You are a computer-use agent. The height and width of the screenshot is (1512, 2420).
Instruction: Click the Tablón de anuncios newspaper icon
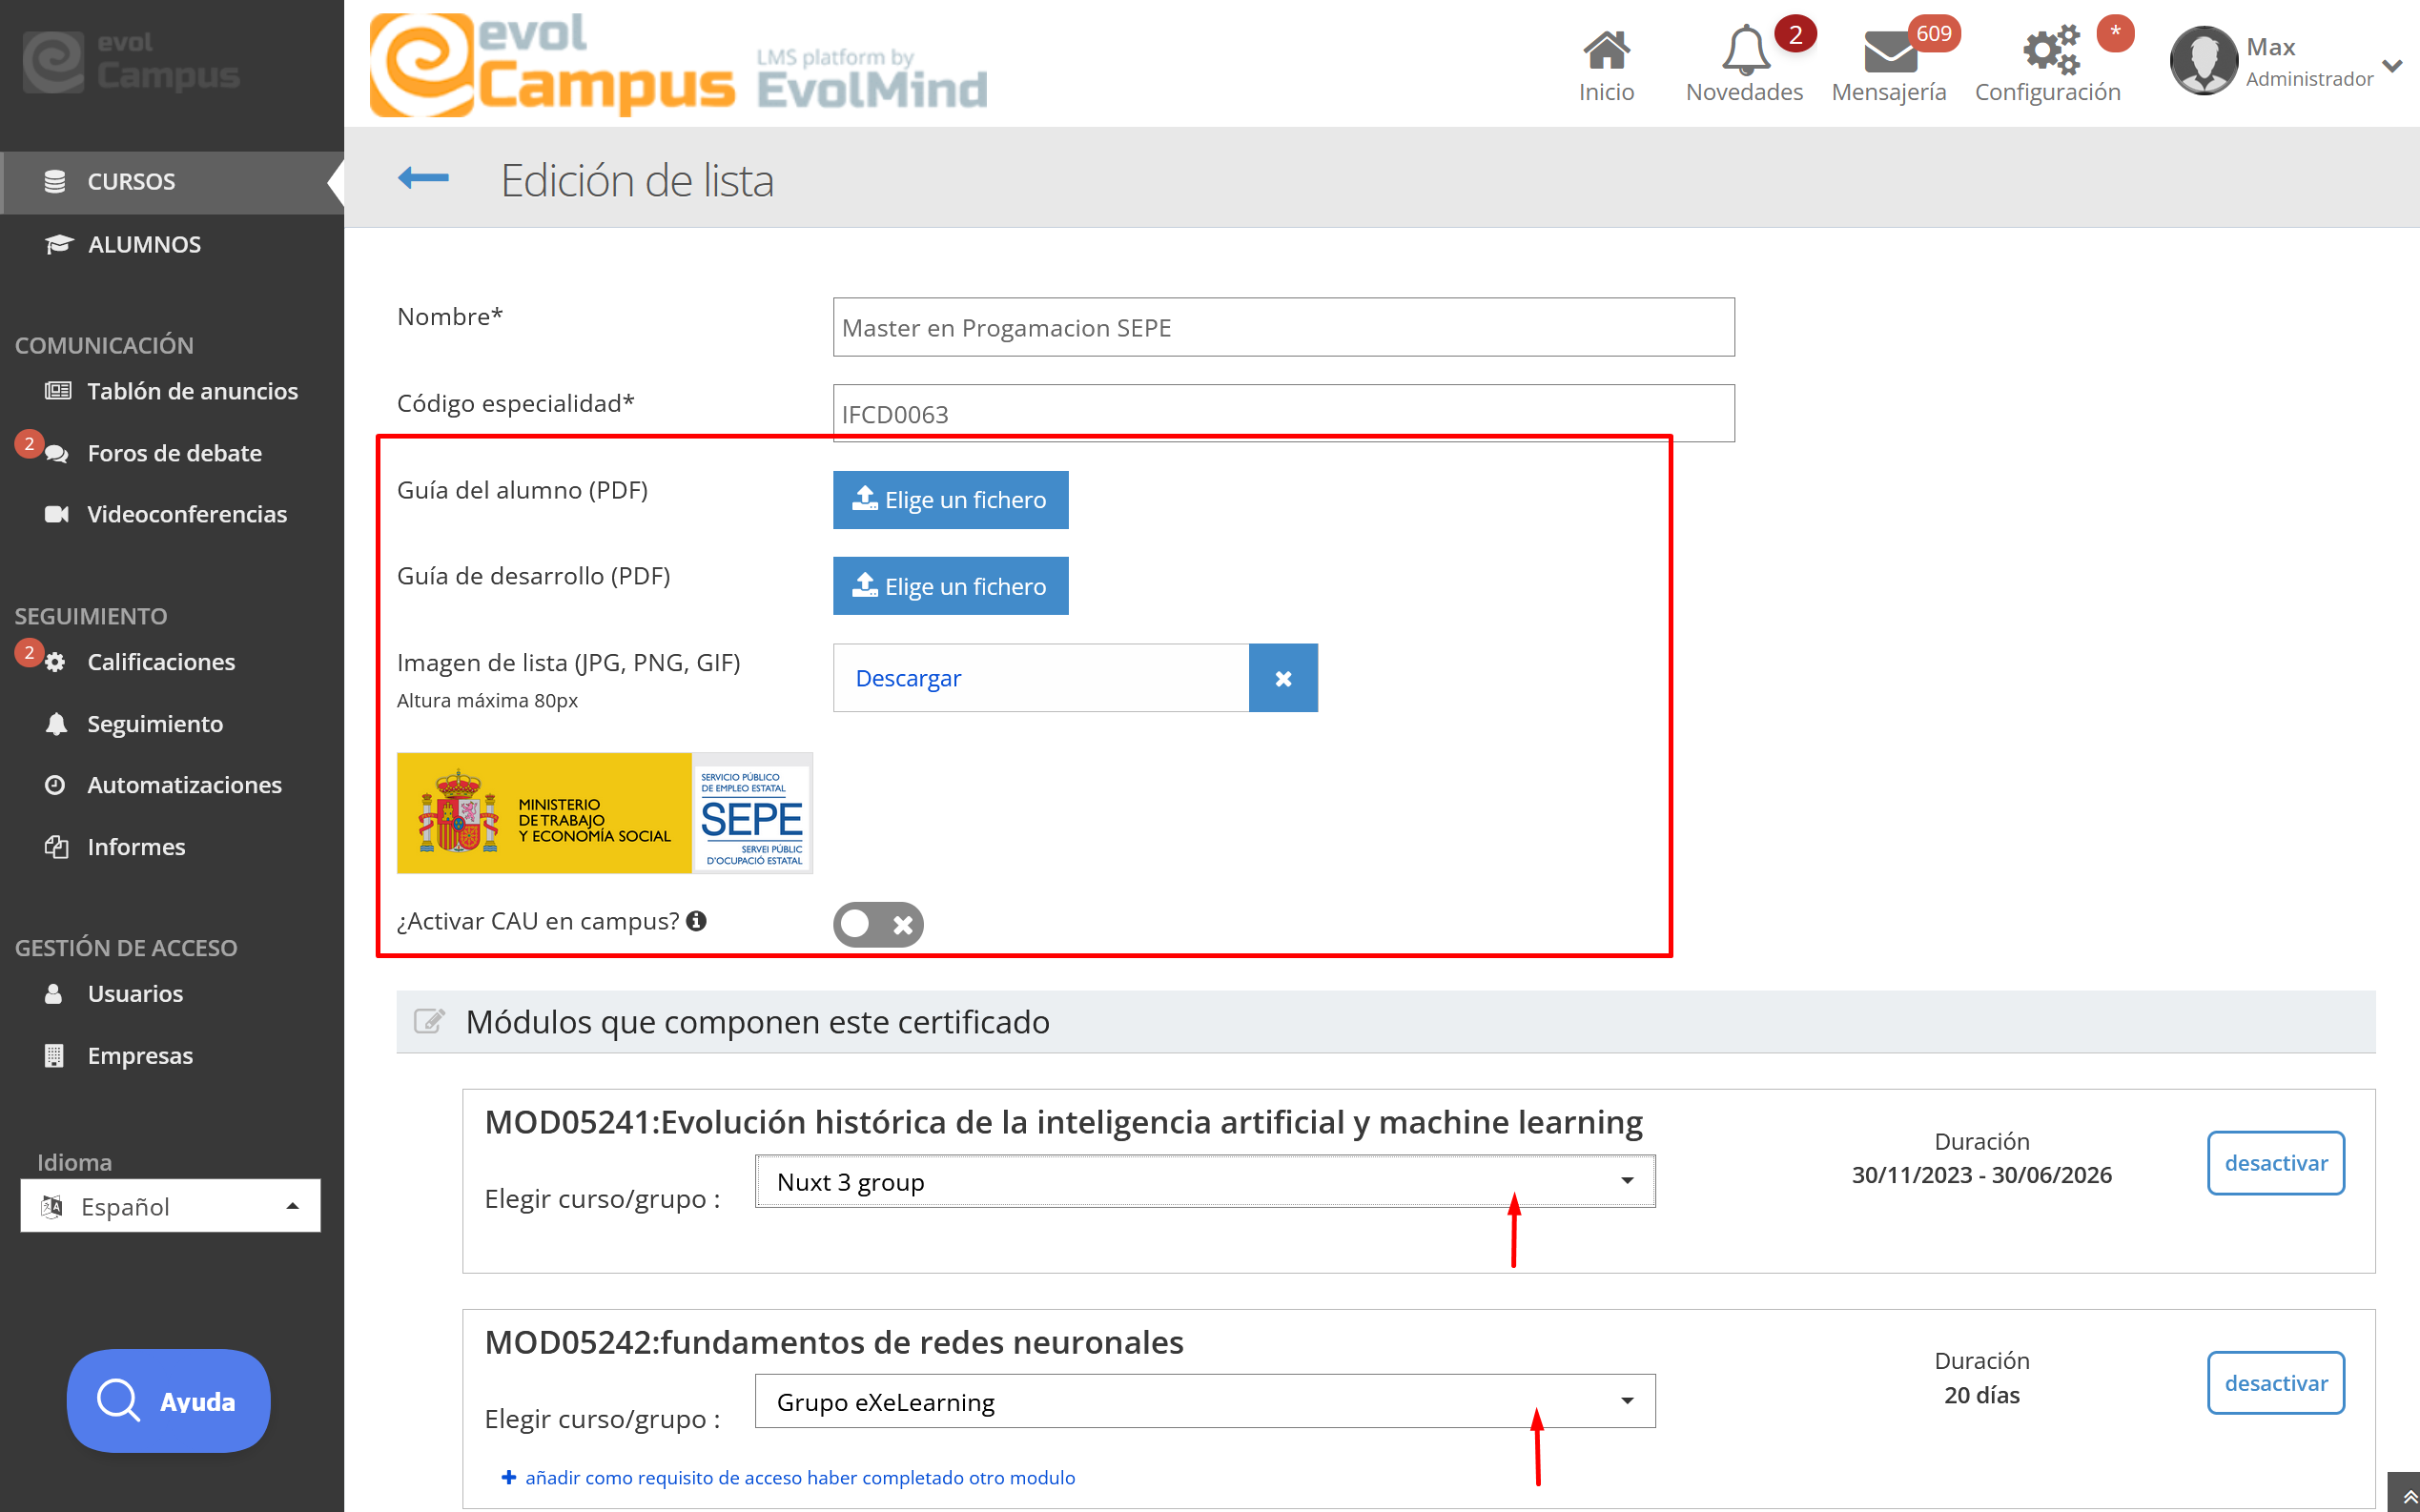[58, 391]
